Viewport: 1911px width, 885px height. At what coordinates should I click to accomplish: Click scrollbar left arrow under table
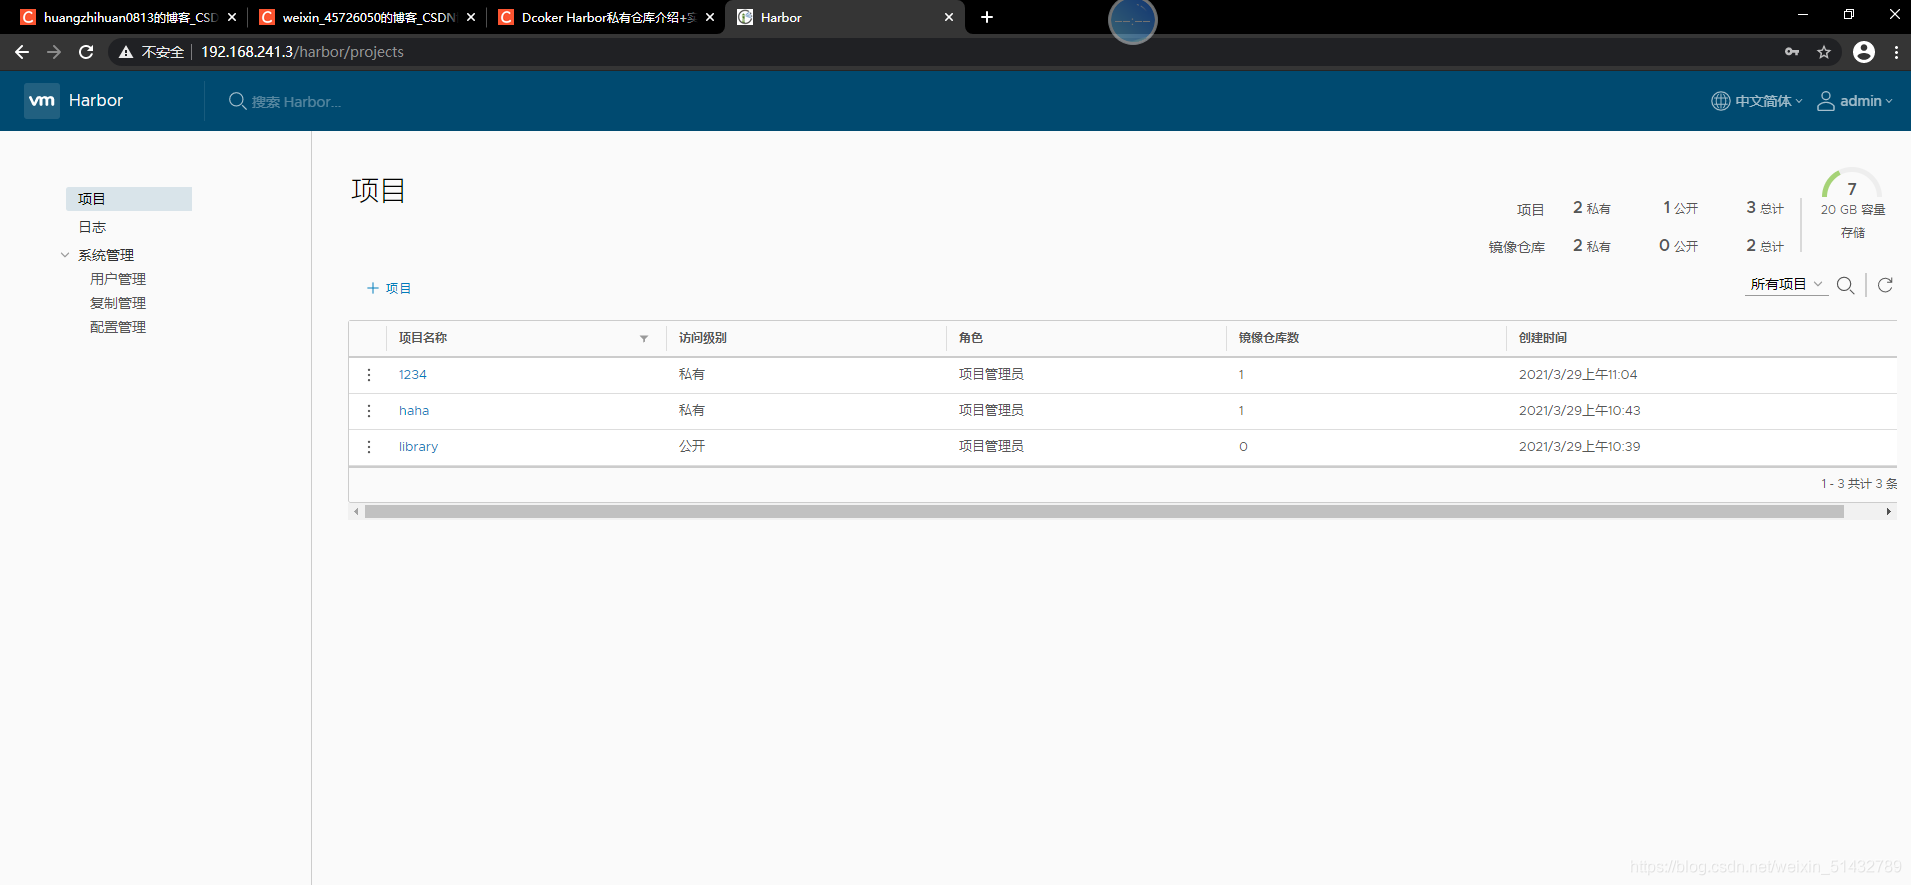coord(356,512)
